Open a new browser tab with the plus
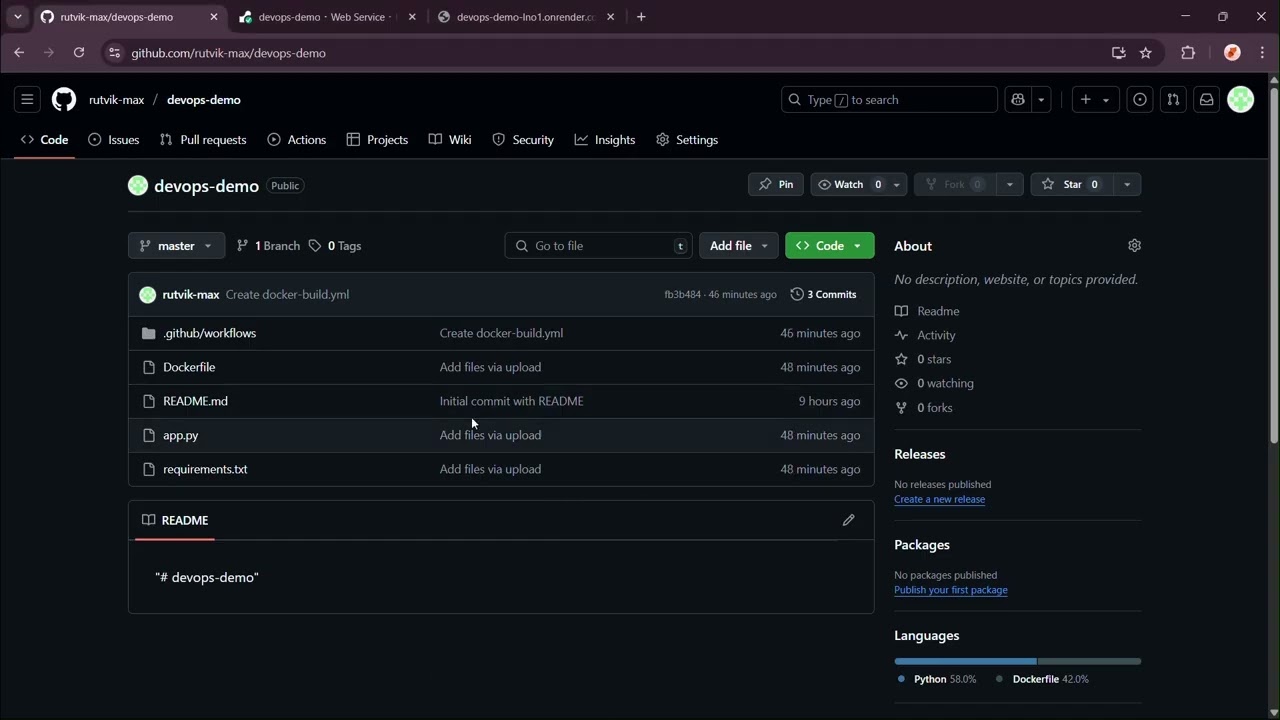The image size is (1280, 720). click(x=641, y=17)
